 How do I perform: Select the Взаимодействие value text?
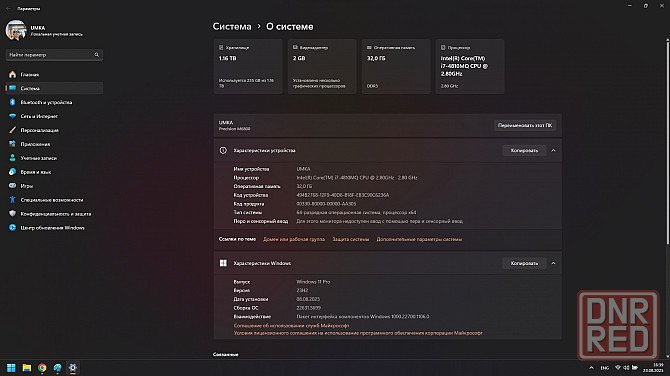(363, 317)
